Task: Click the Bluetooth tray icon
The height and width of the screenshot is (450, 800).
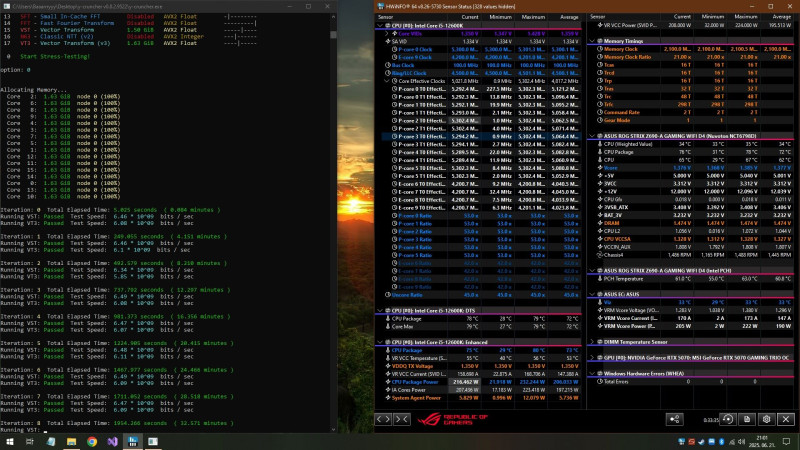Action: tap(721, 442)
